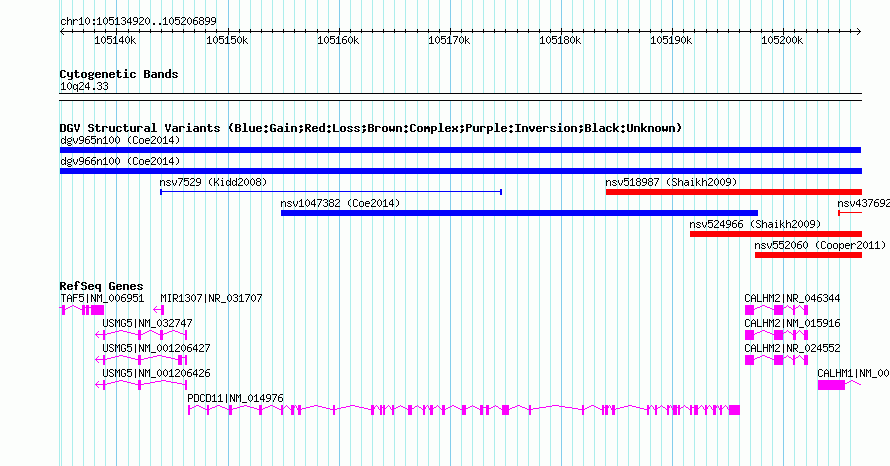Click the Cytogenetic Bands track title
890x466 pixels.
tap(119, 74)
